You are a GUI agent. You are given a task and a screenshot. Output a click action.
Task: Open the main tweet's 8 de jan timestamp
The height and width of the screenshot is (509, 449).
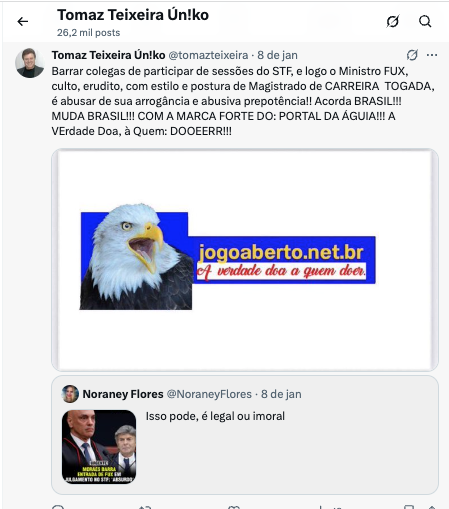click(x=277, y=55)
